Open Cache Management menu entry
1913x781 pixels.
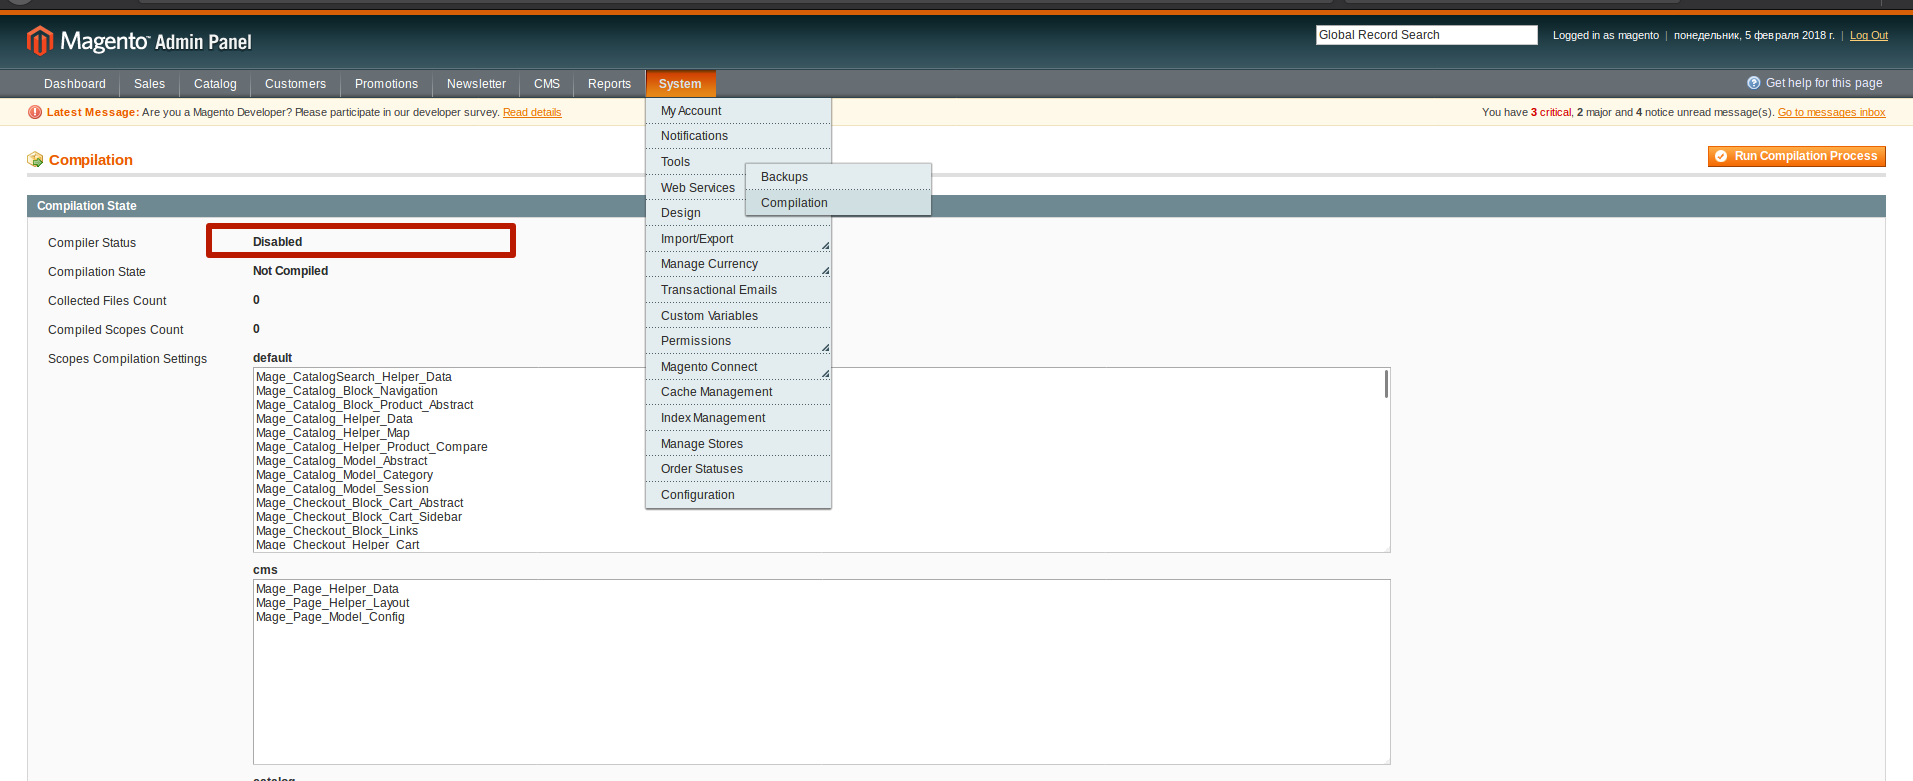point(738,392)
